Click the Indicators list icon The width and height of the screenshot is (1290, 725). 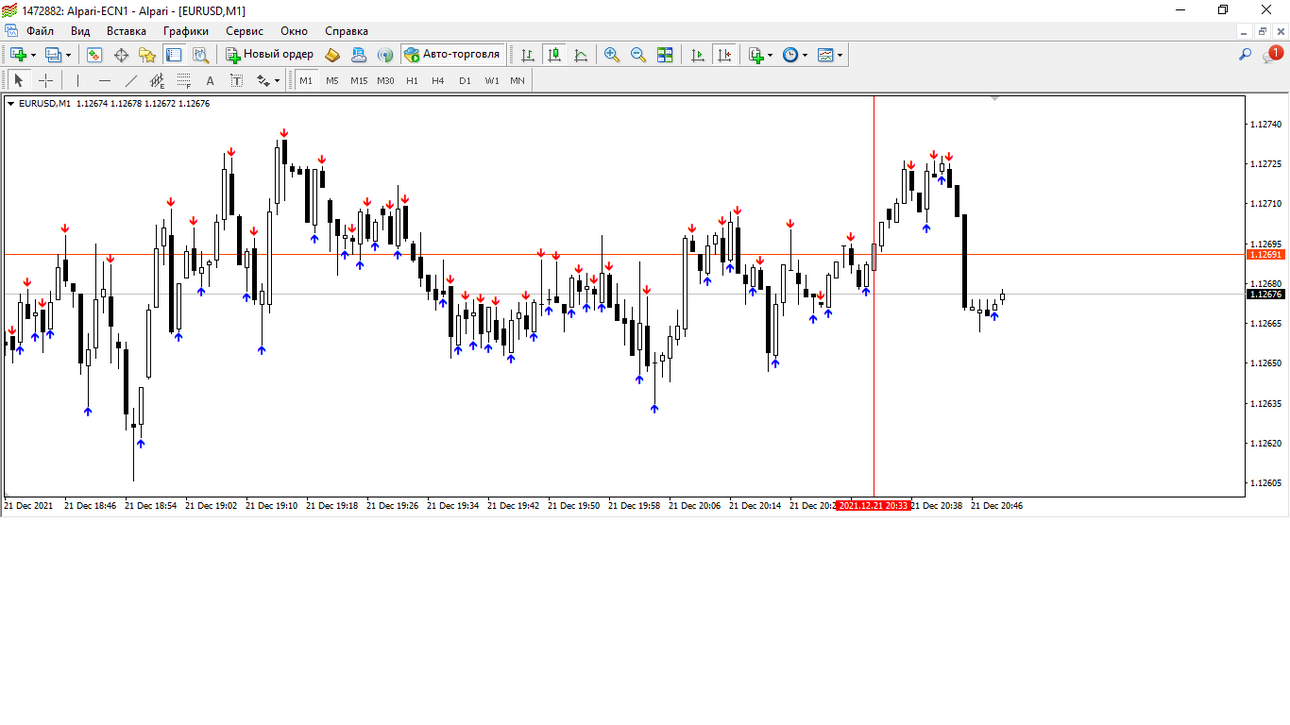coord(756,55)
